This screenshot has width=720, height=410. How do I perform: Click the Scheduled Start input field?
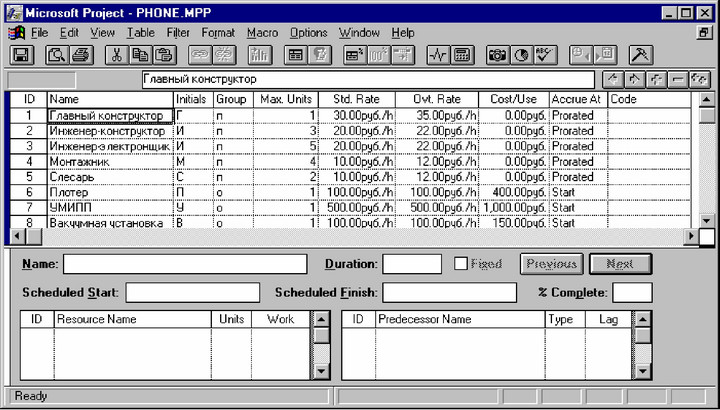[193, 292]
